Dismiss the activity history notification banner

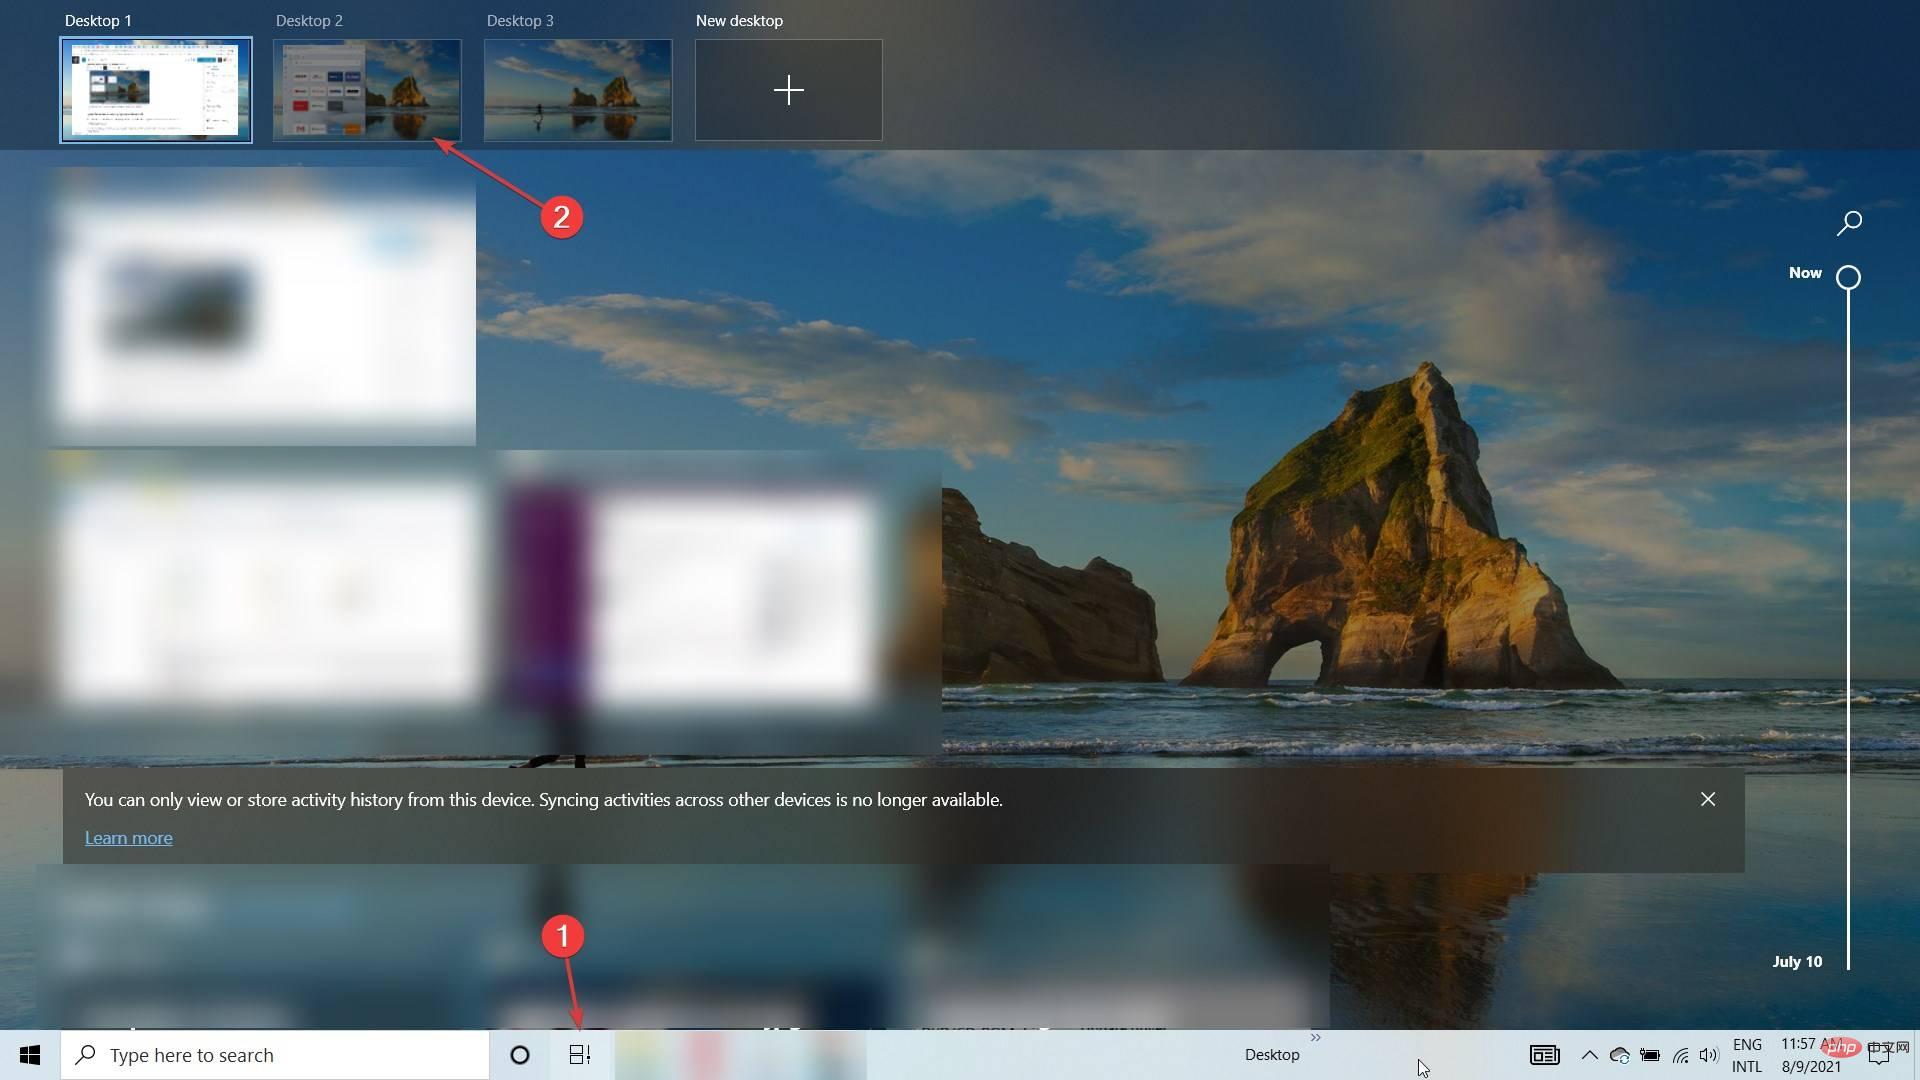coord(1708,798)
